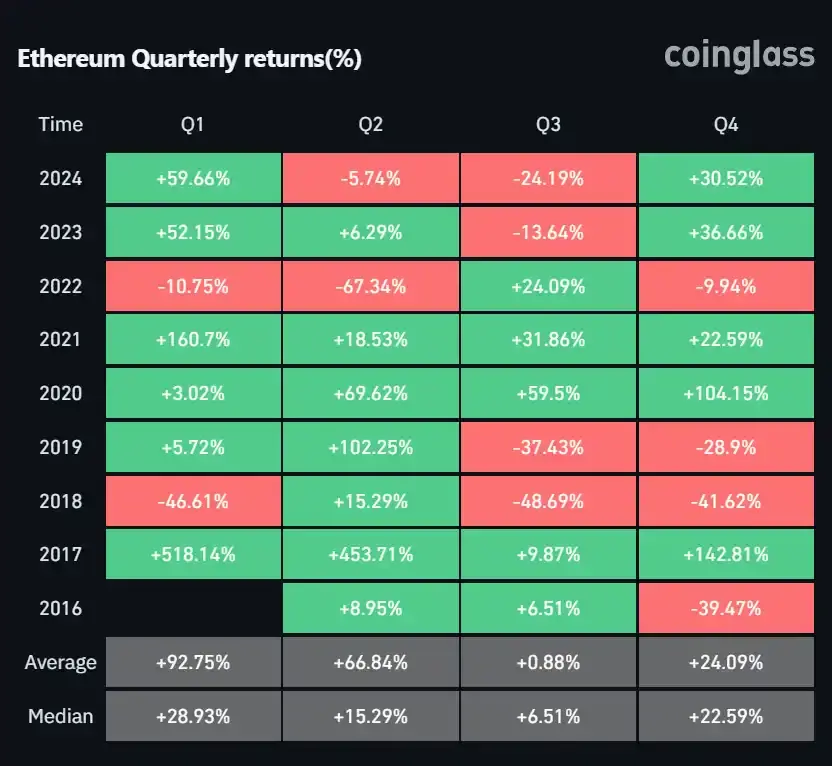Select the 2022 Q2 -67.34% cell
Image resolution: width=832 pixels, height=766 pixels.
(x=370, y=287)
